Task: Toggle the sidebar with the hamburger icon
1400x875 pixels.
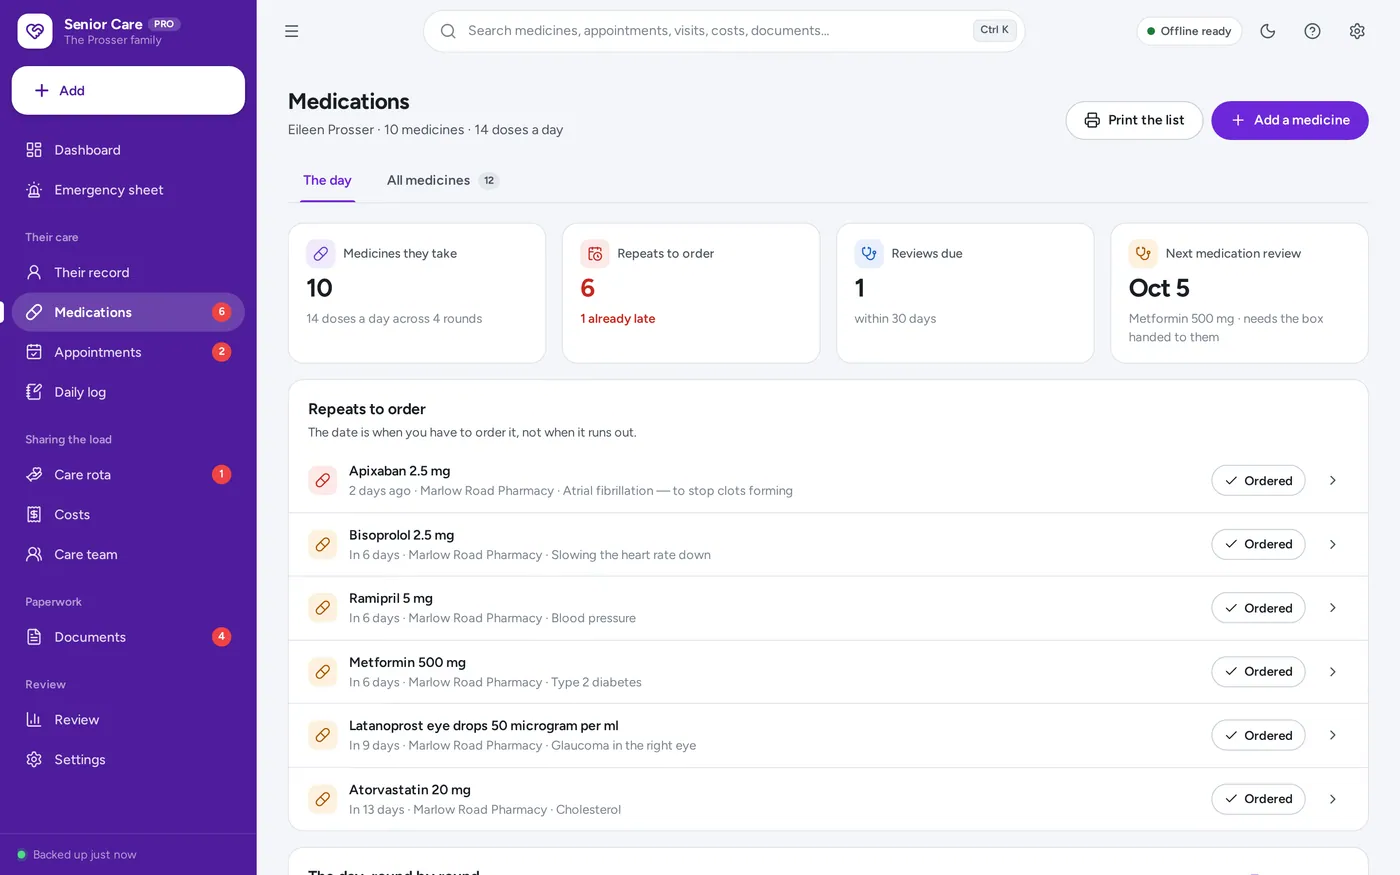Action: (x=292, y=31)
